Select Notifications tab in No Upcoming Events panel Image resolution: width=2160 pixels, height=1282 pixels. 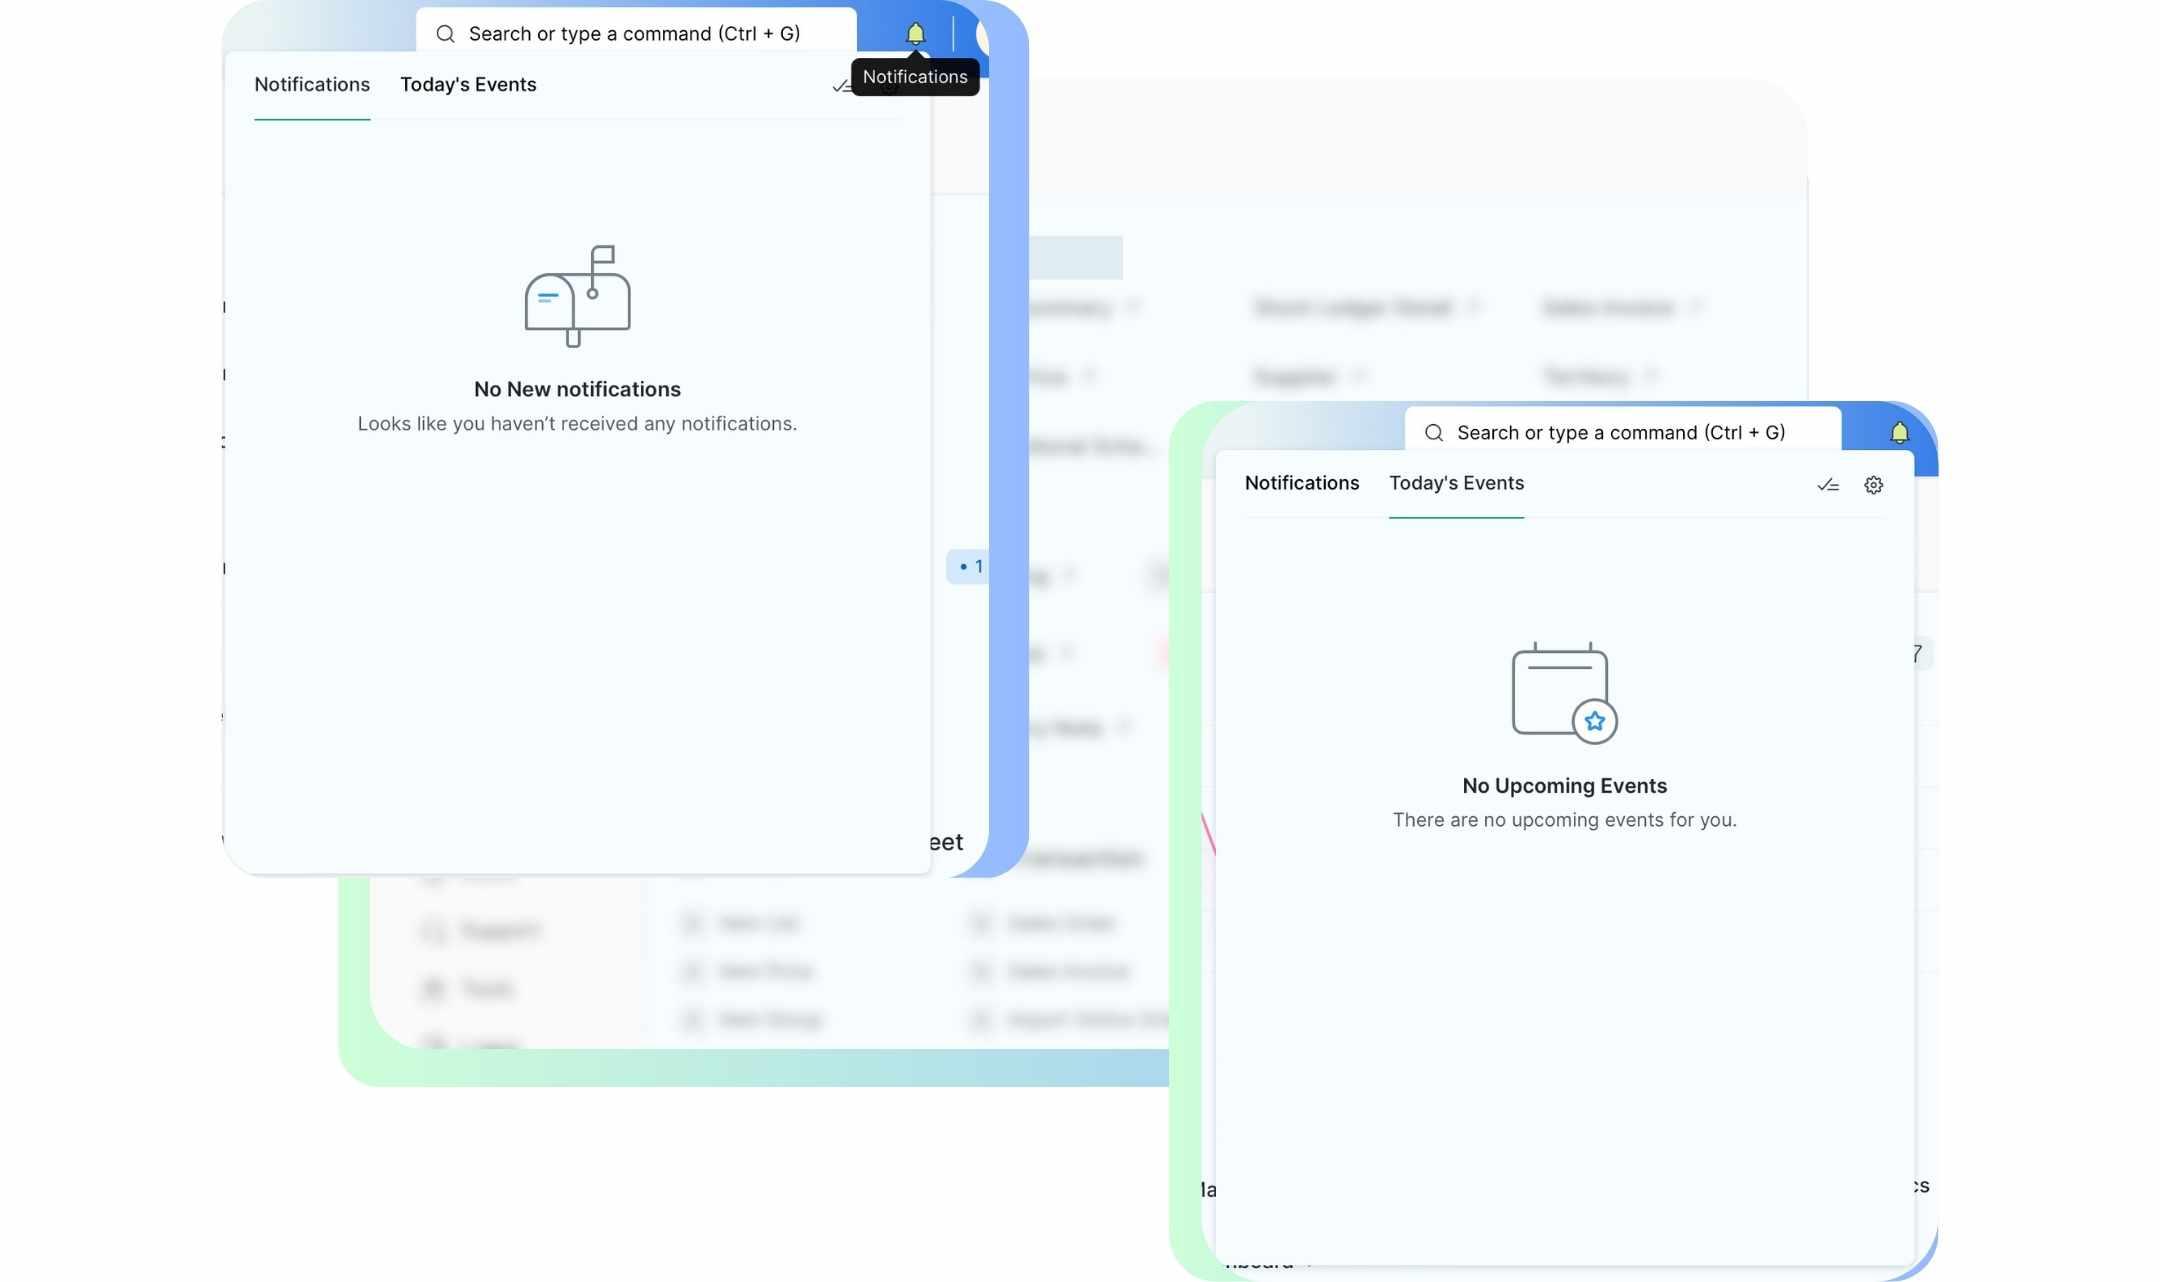tap(1301, 483)
